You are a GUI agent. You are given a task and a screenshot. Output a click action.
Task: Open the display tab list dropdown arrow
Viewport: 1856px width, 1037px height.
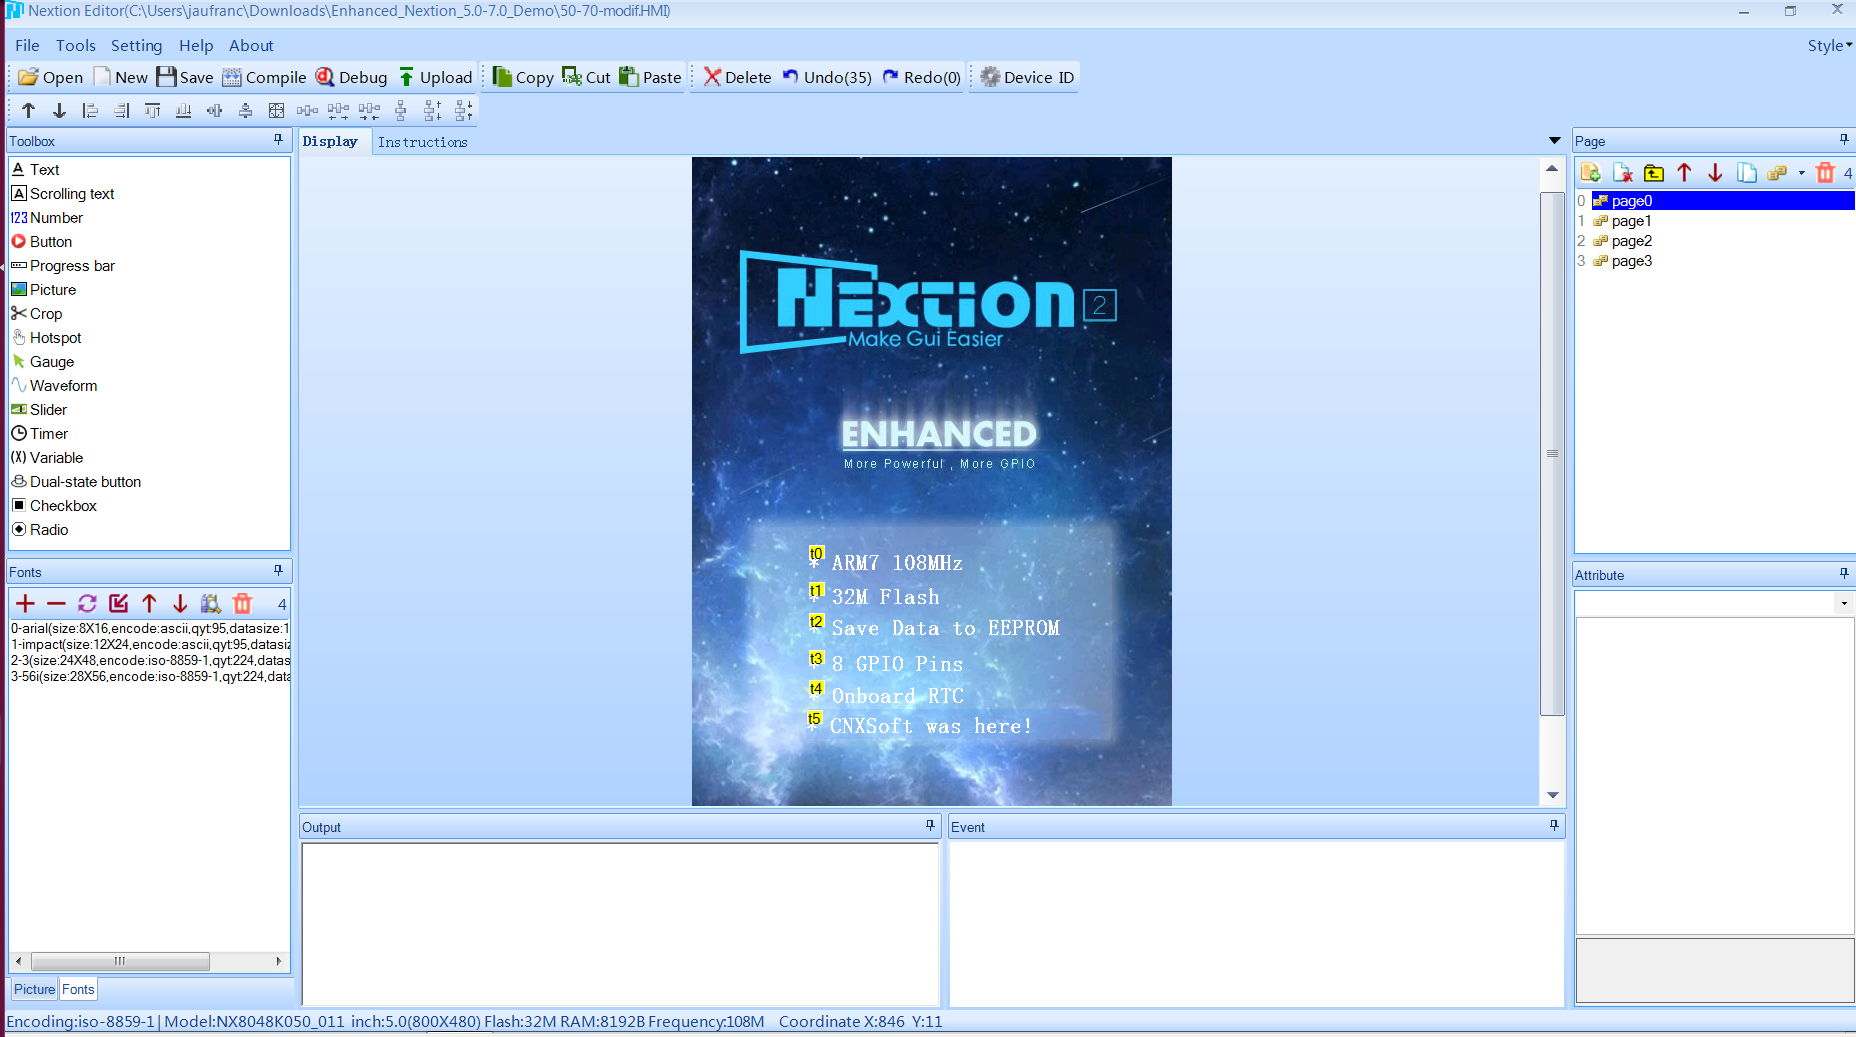tap(1554, 141)
